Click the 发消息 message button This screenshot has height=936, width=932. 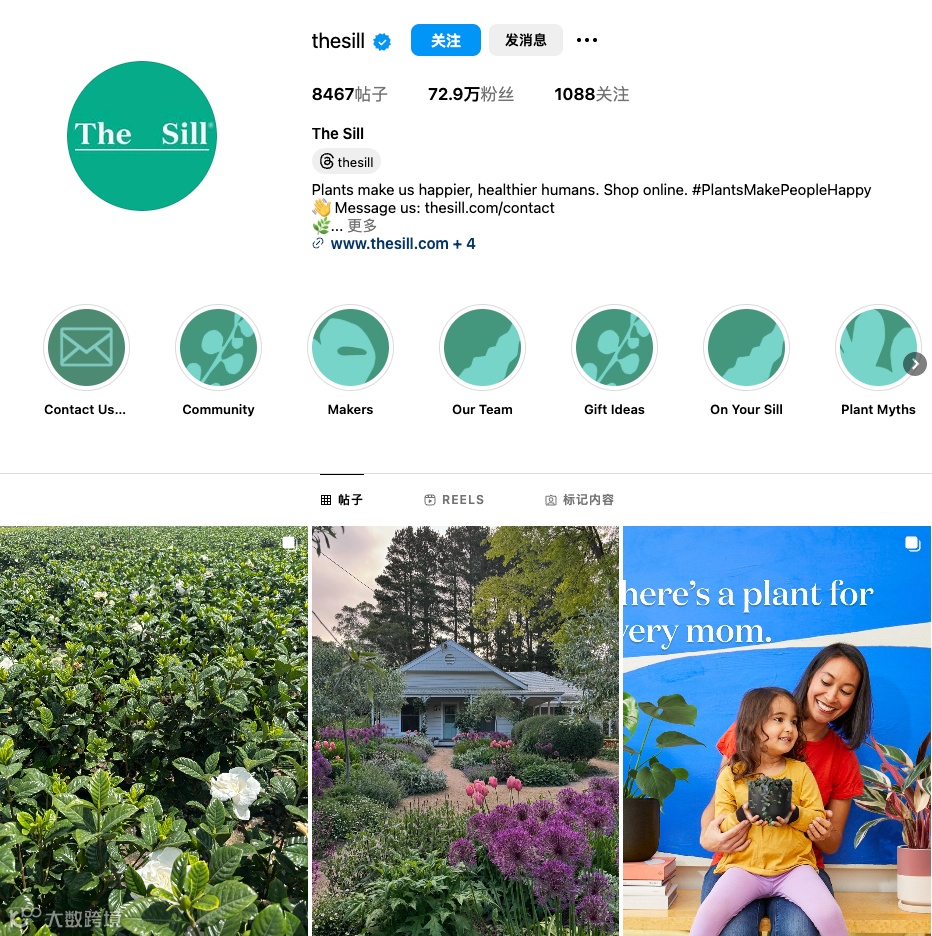tap(526, 40)
